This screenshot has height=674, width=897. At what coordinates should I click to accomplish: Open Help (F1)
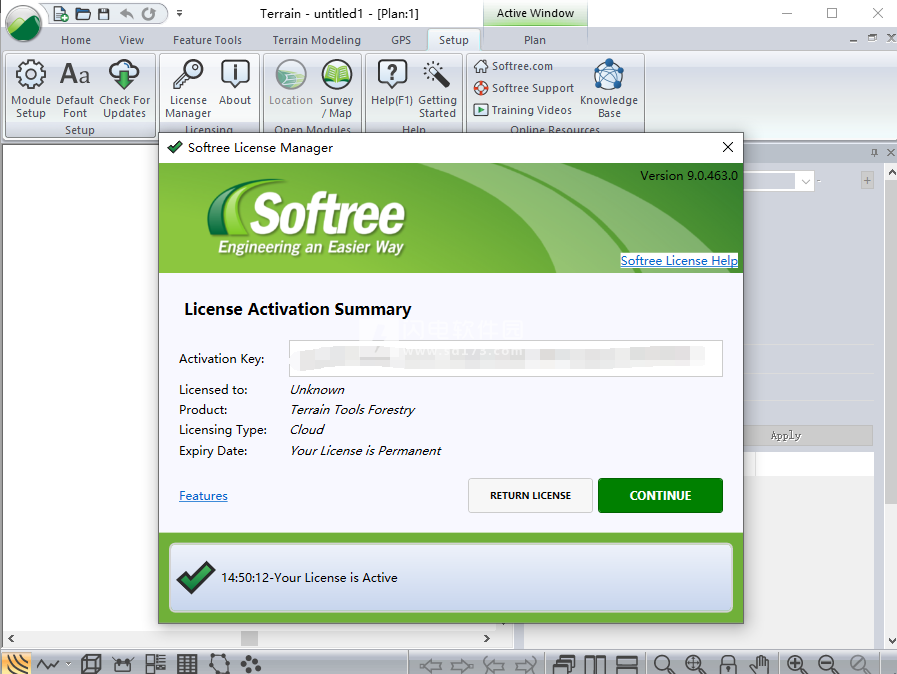click(392, 83)
